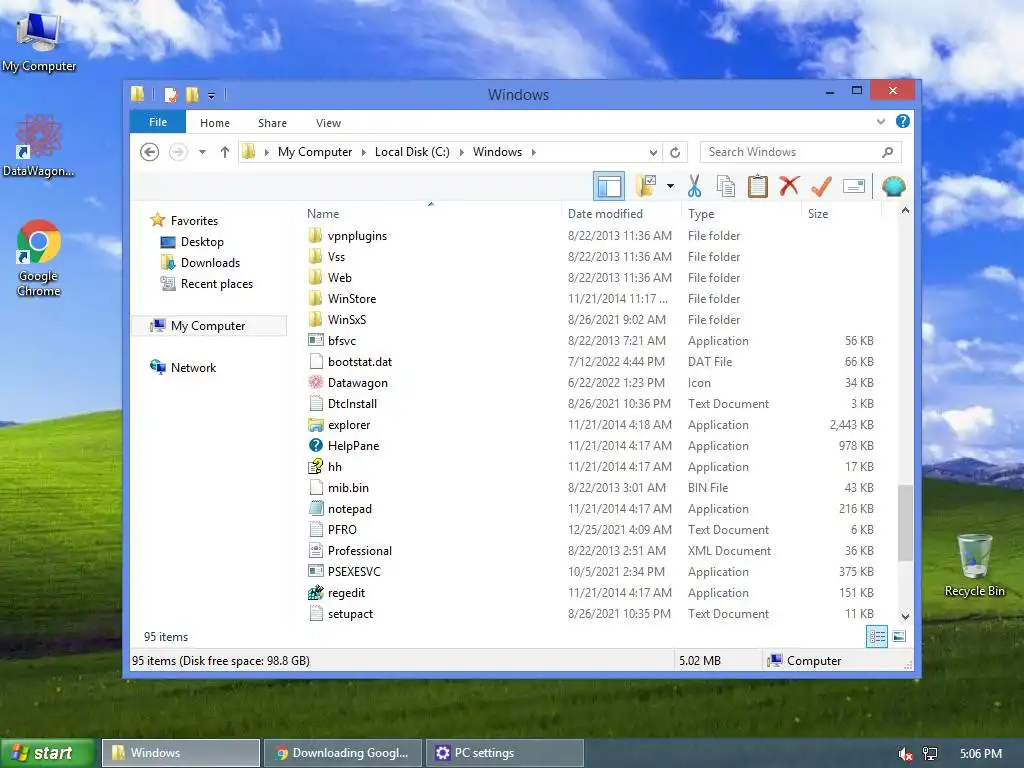
Task: Select the notepad application
Action: coord(349,509)
